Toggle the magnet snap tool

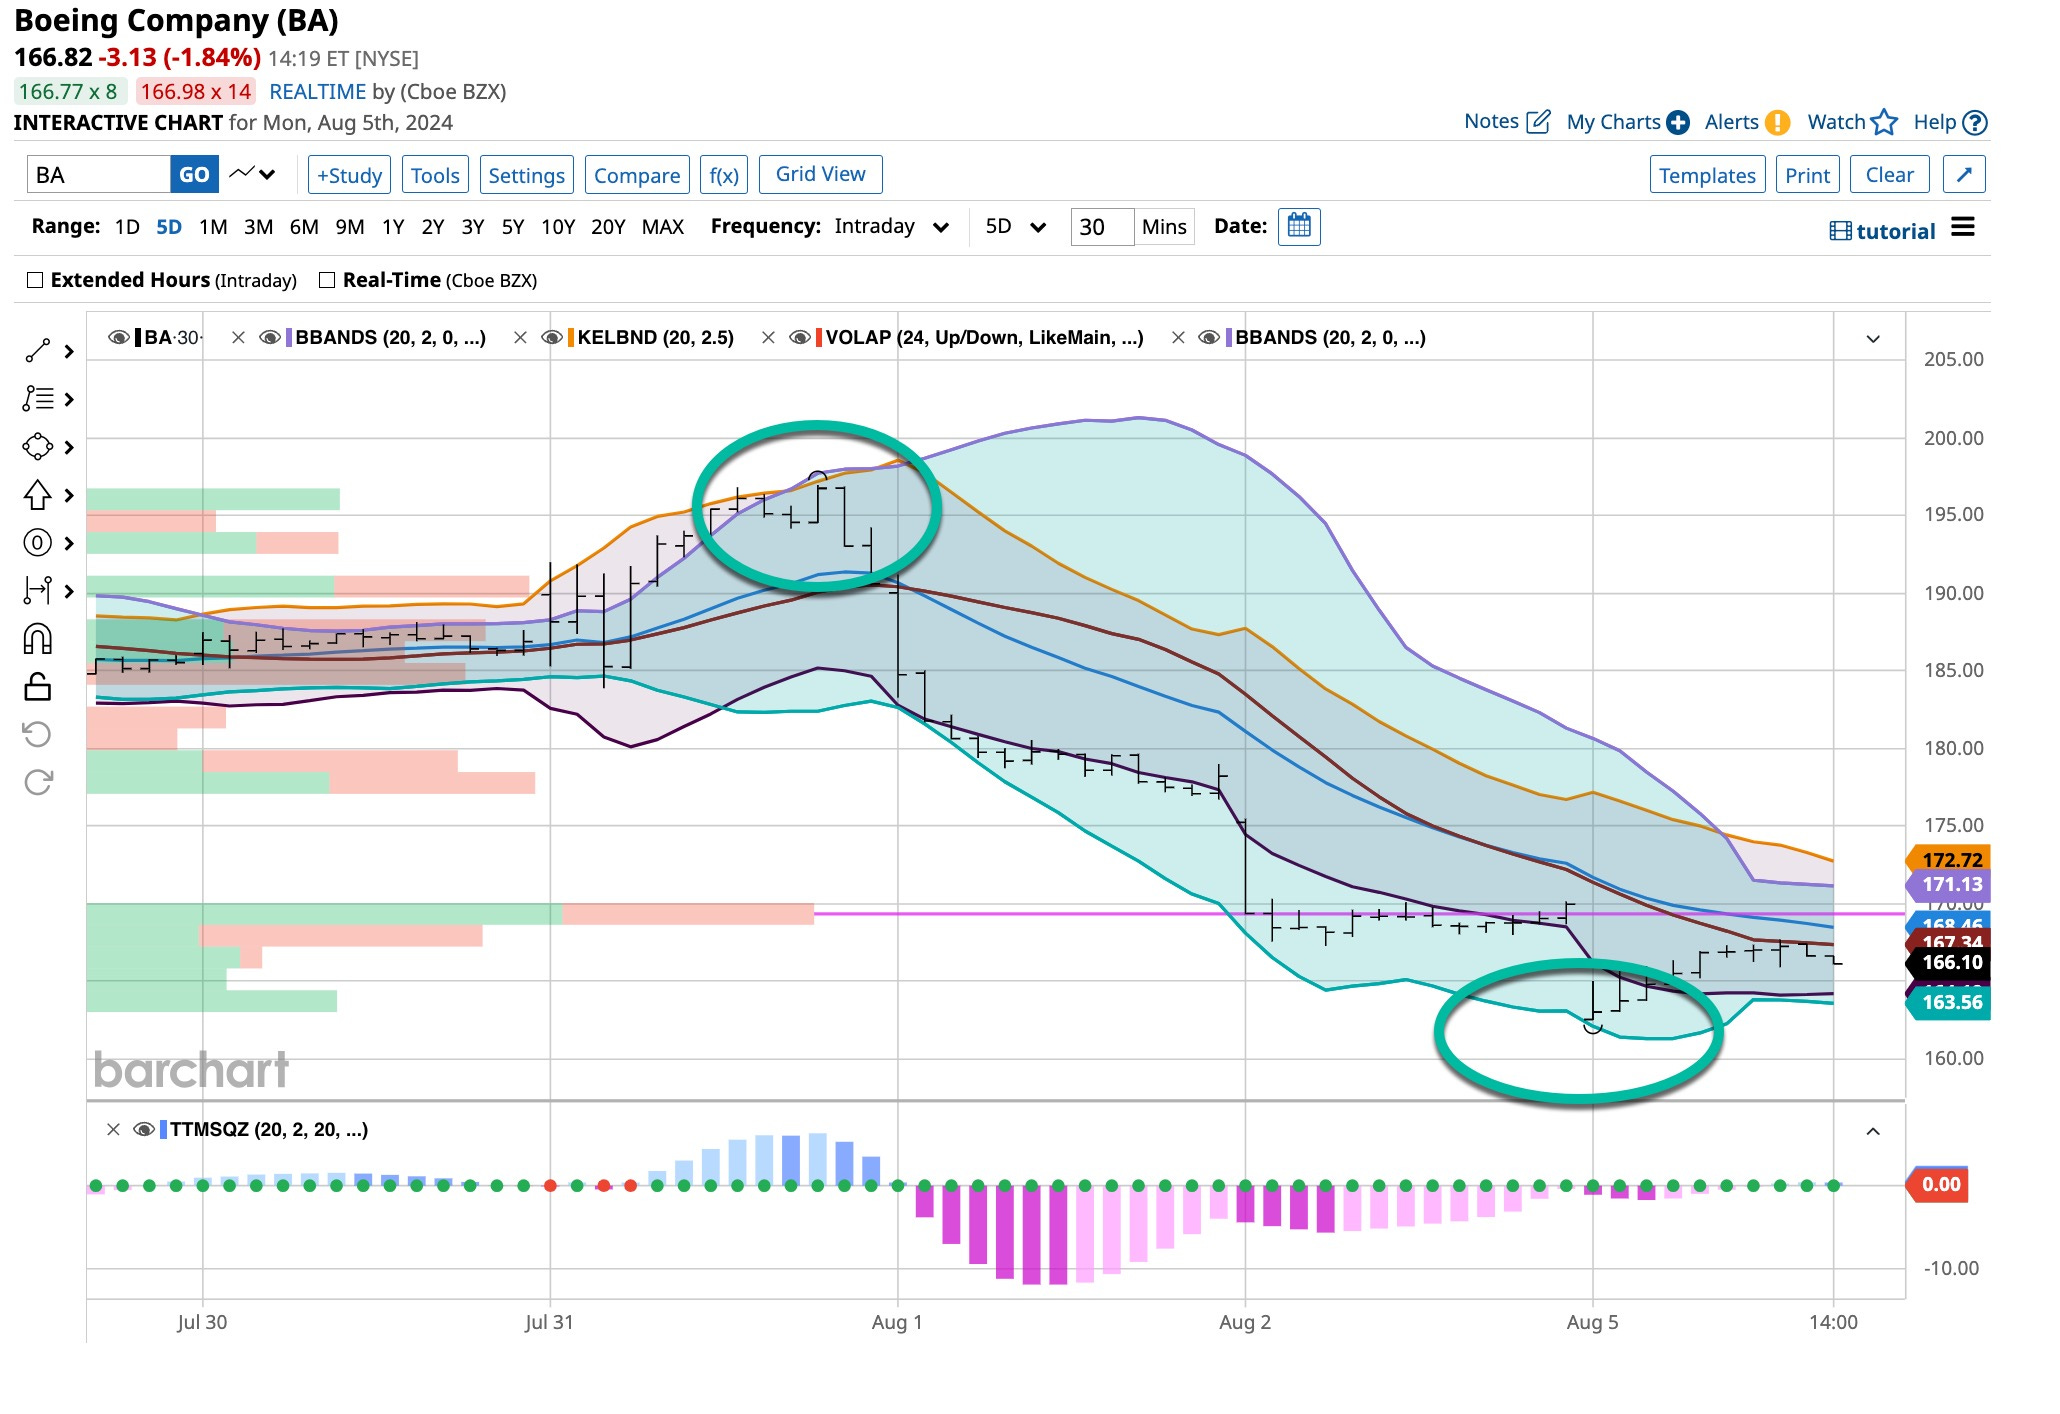[38, 639]
